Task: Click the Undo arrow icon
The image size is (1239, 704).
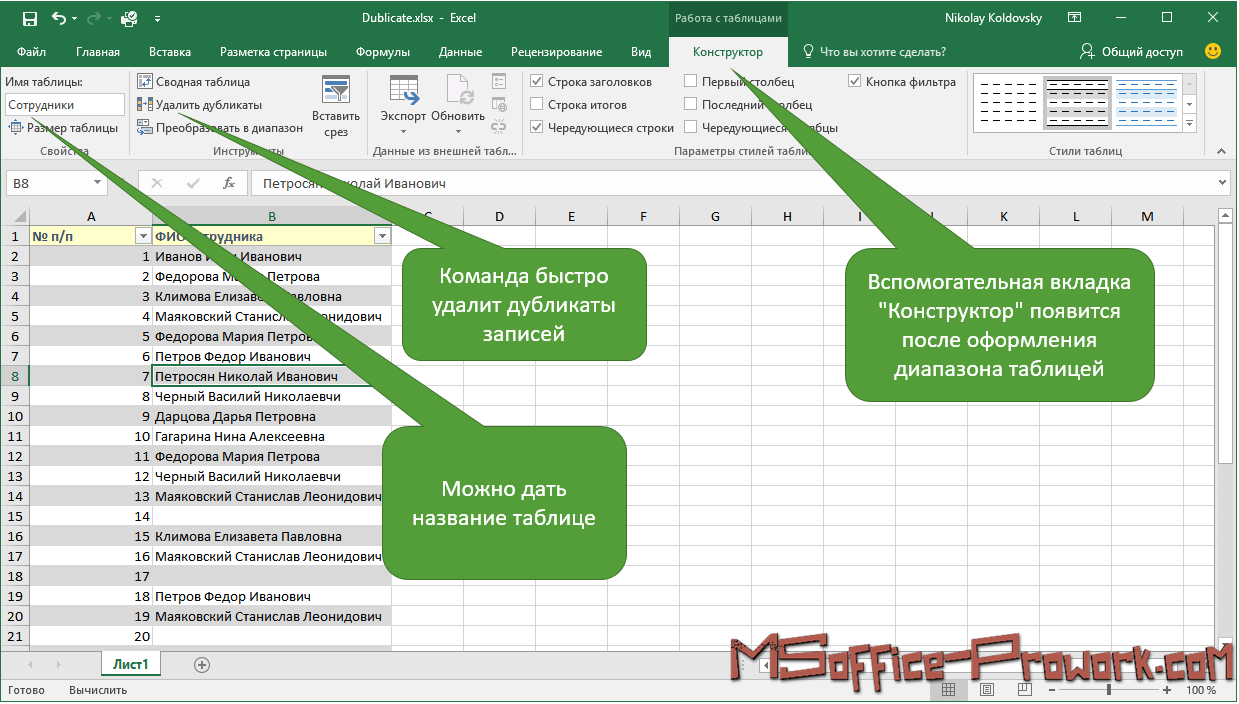Action: point(58,18)
